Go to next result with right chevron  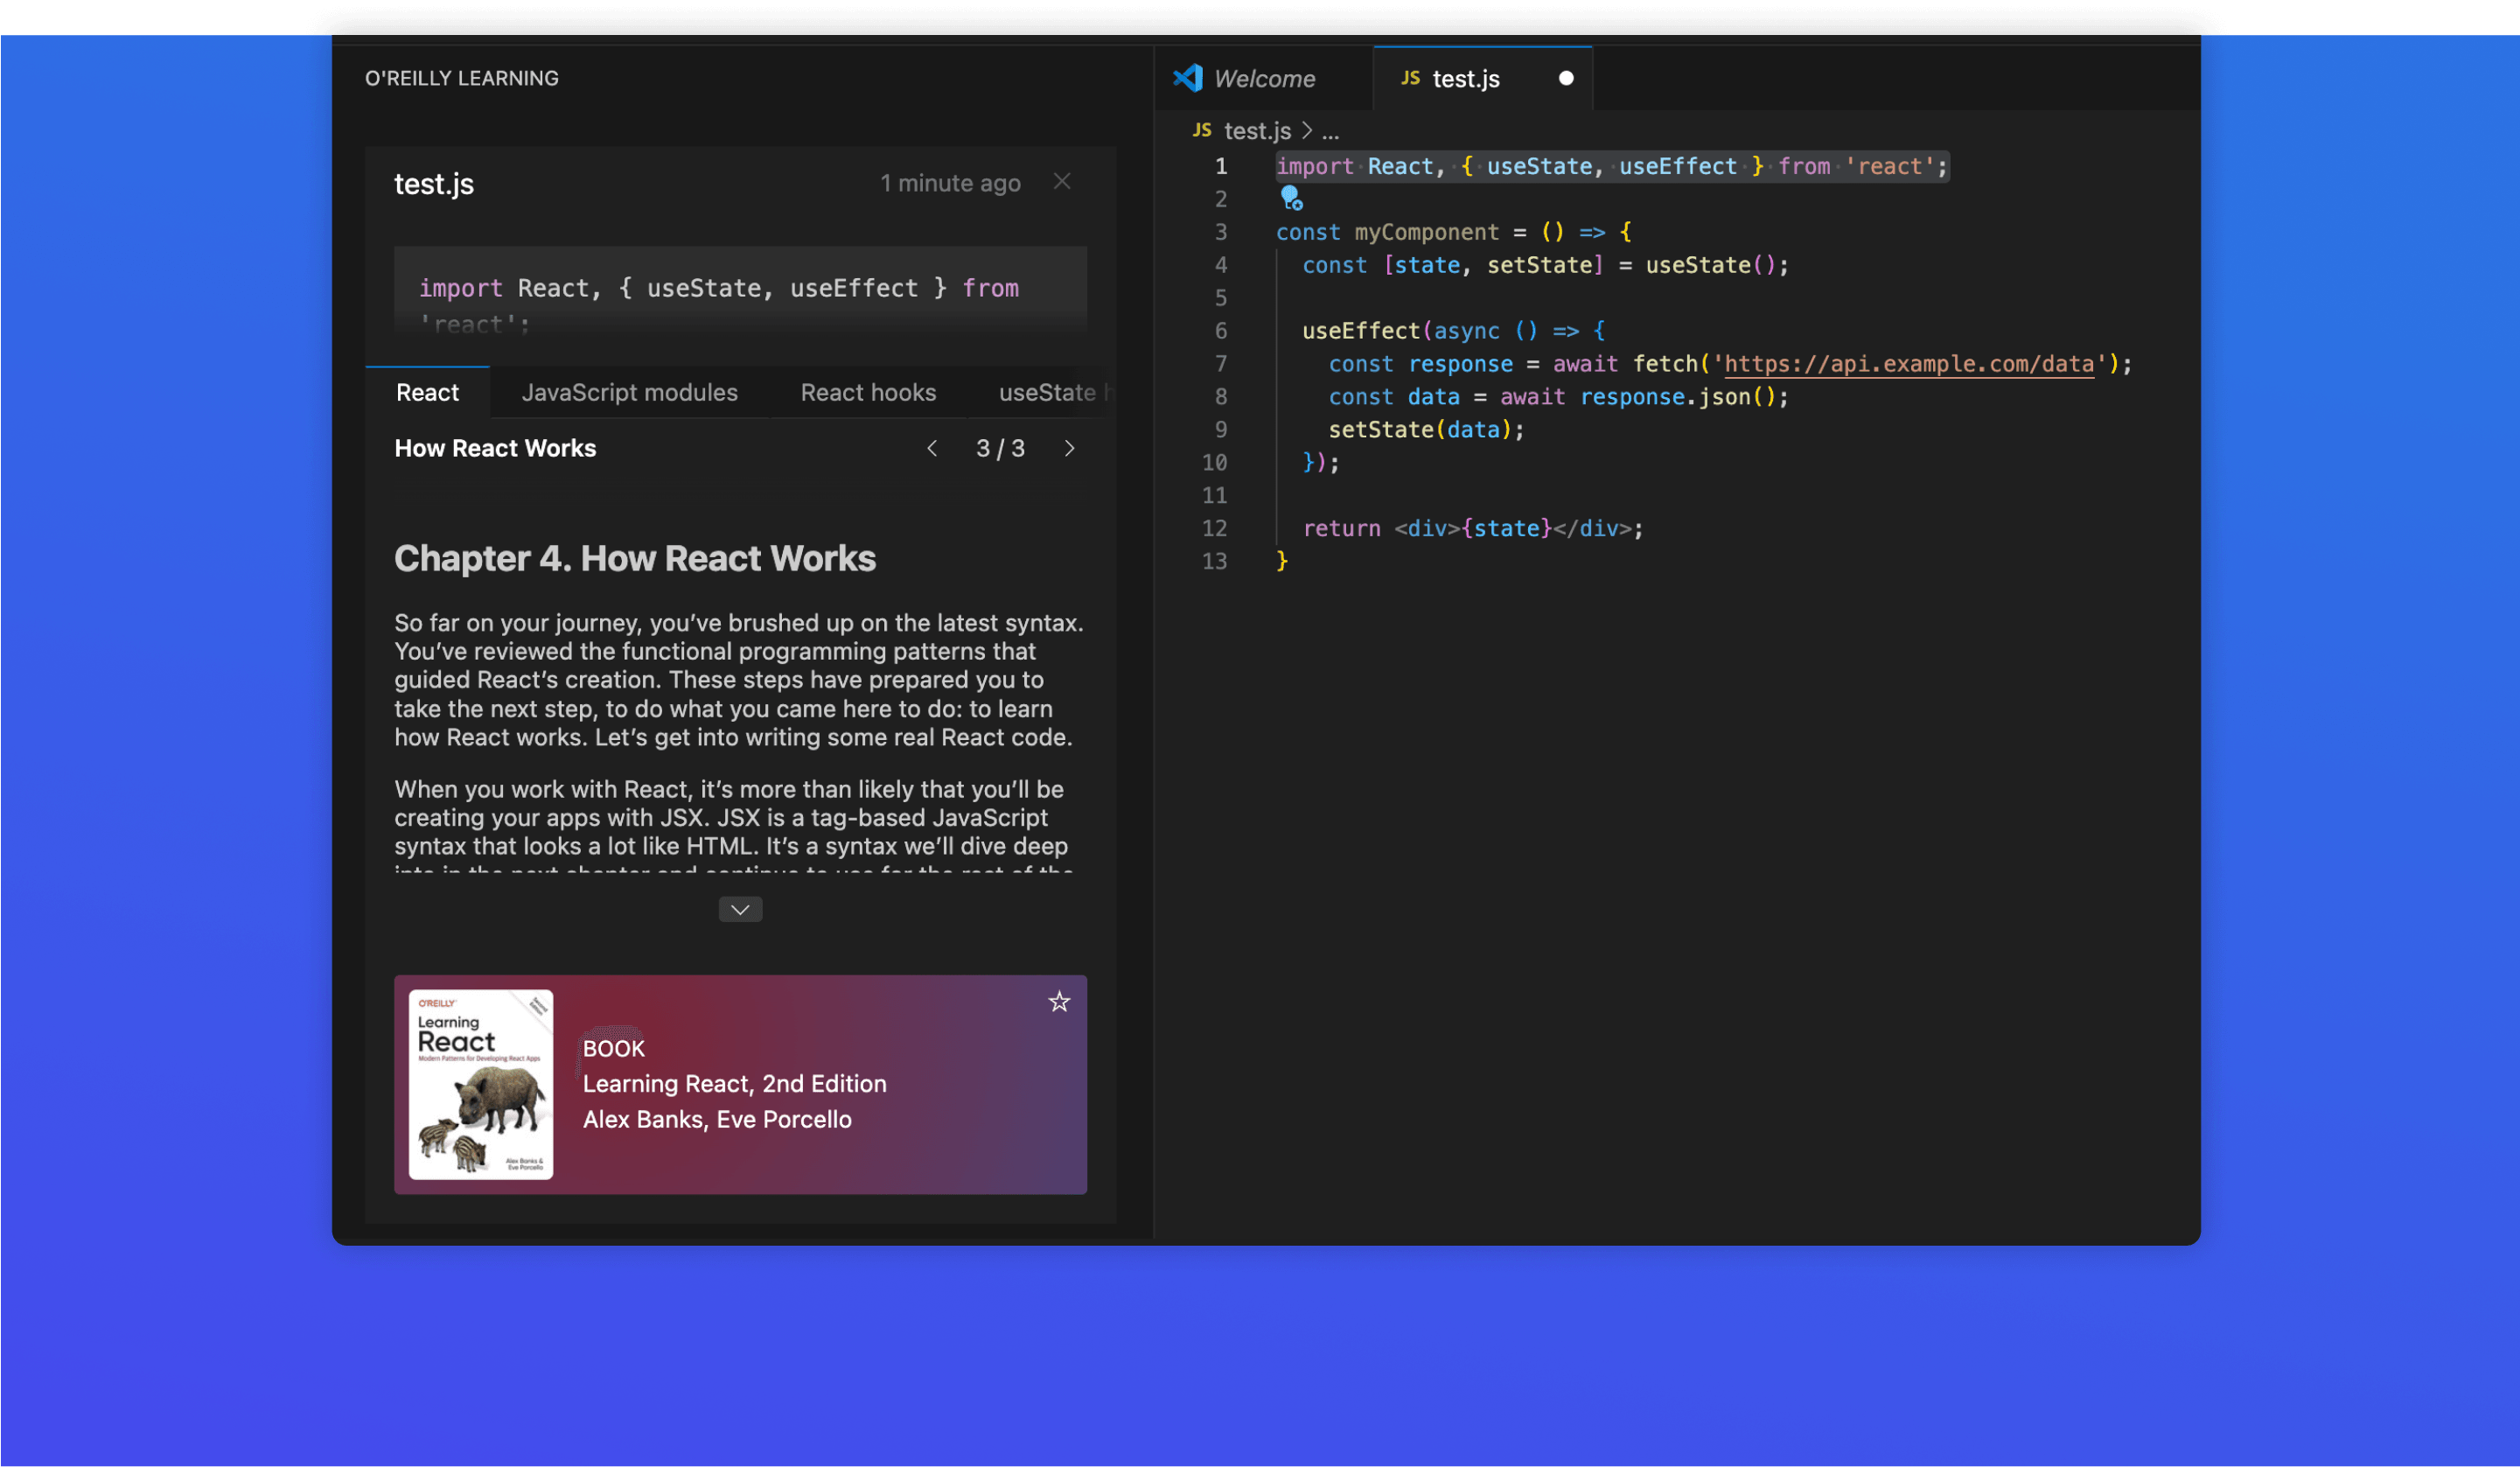coord(1069,449)
